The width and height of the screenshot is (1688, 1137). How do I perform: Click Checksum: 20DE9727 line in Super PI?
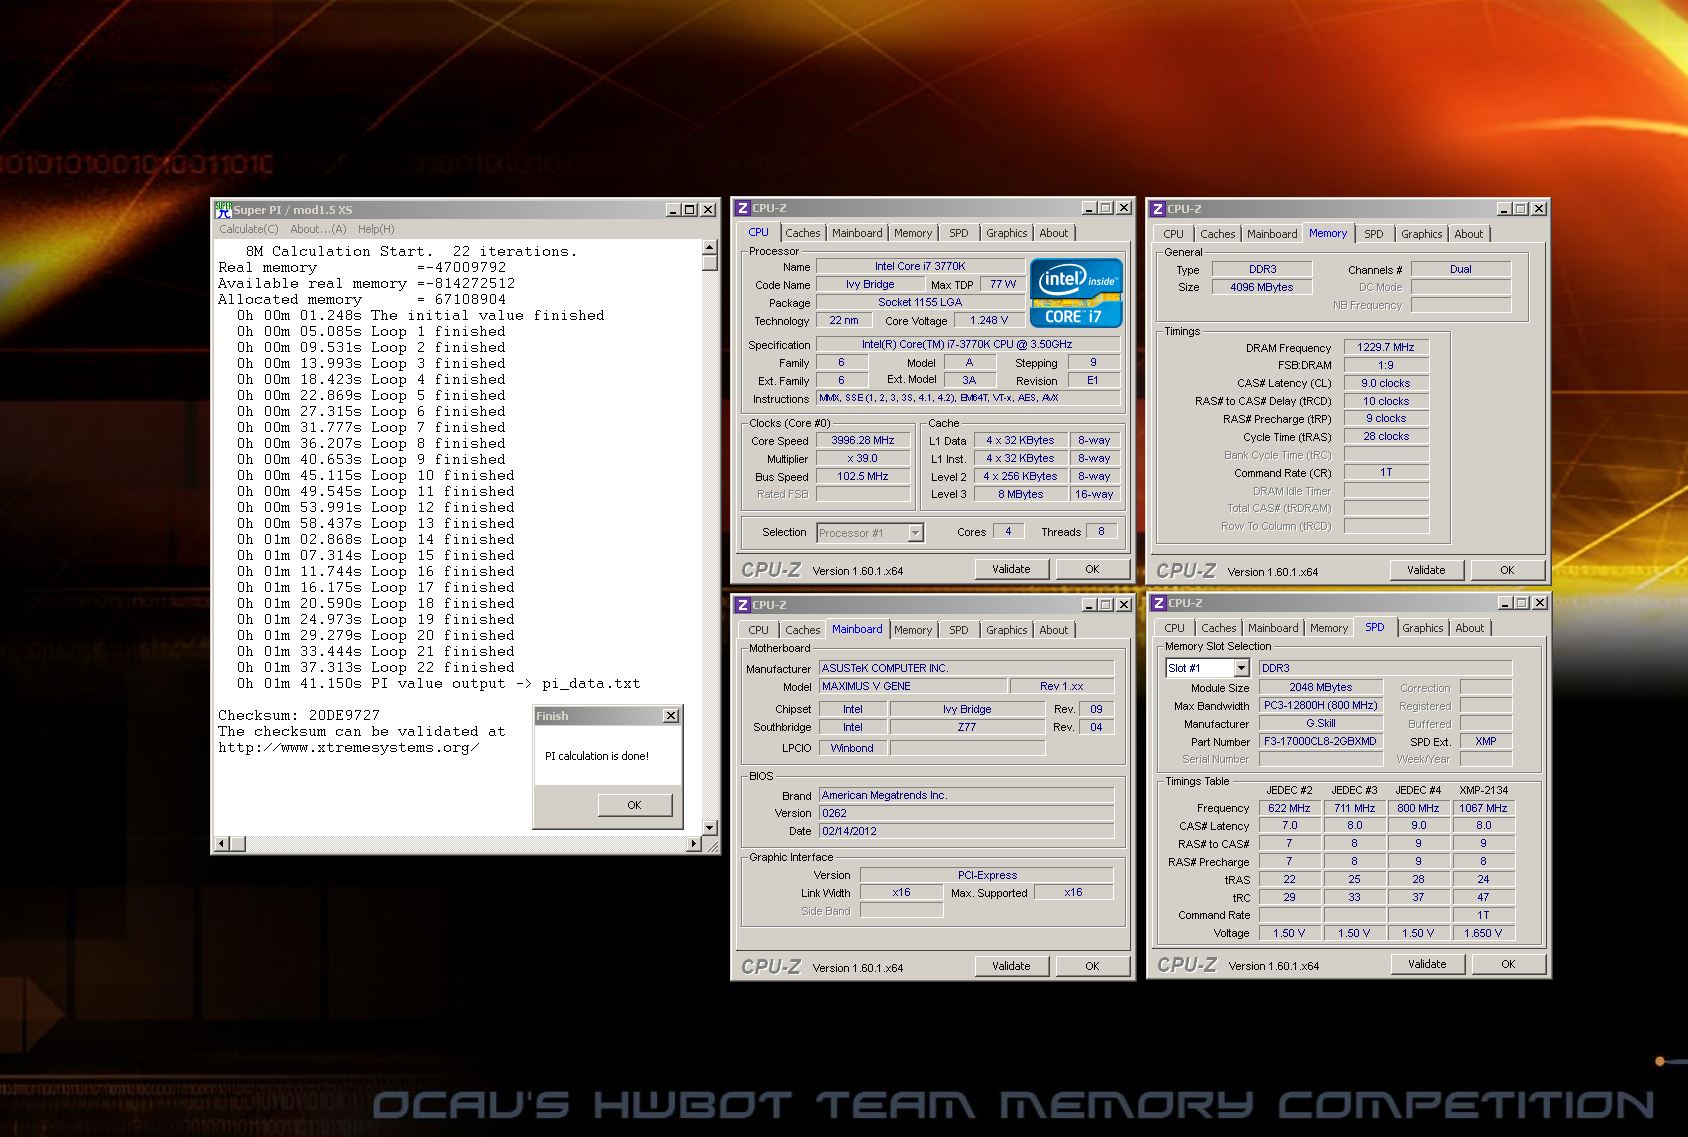tap(299, 716)
